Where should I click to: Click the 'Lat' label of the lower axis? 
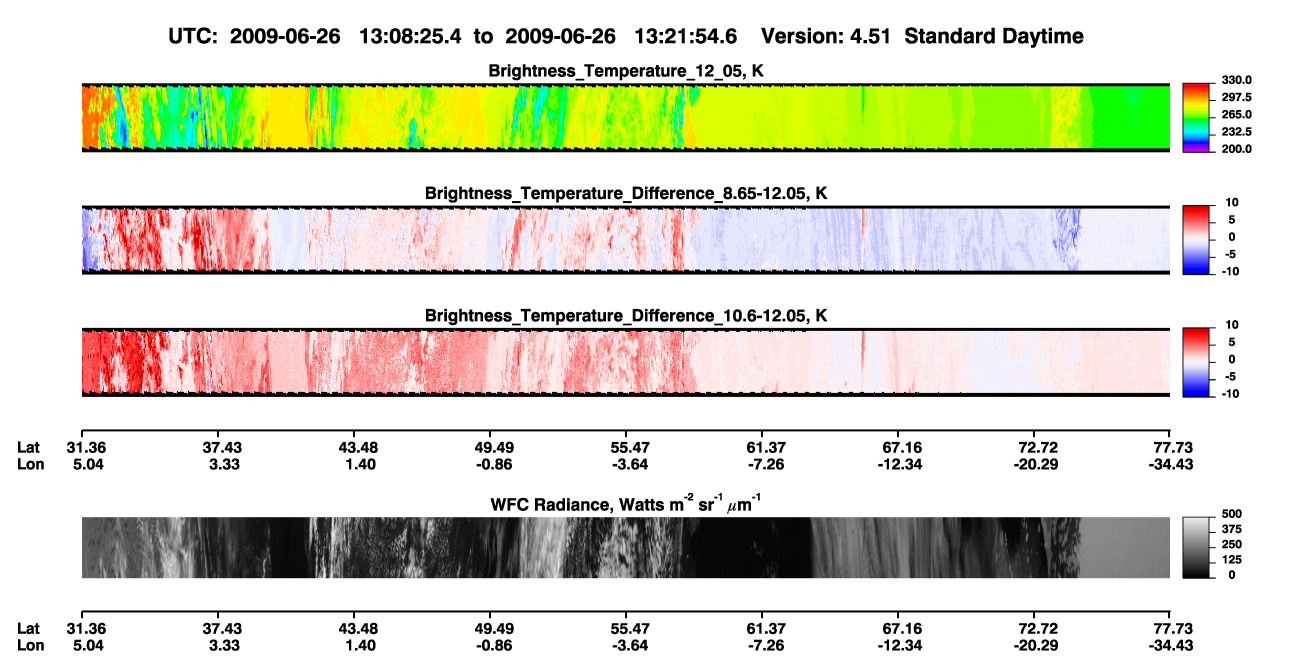(28, 628)
